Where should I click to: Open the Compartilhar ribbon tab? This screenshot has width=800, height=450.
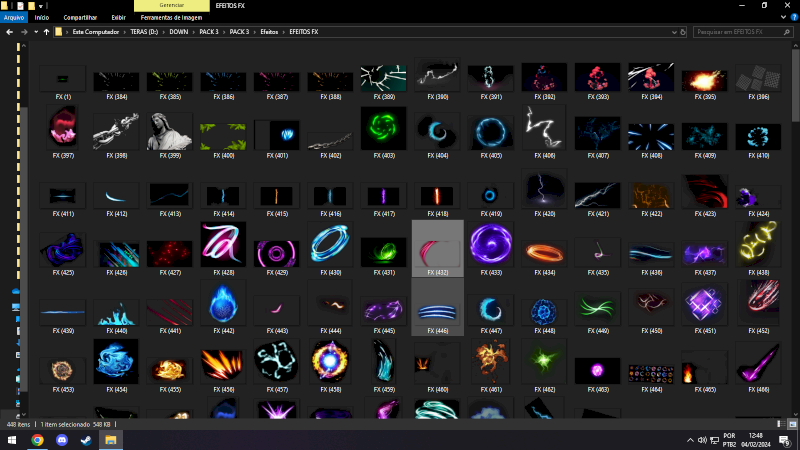80,17
